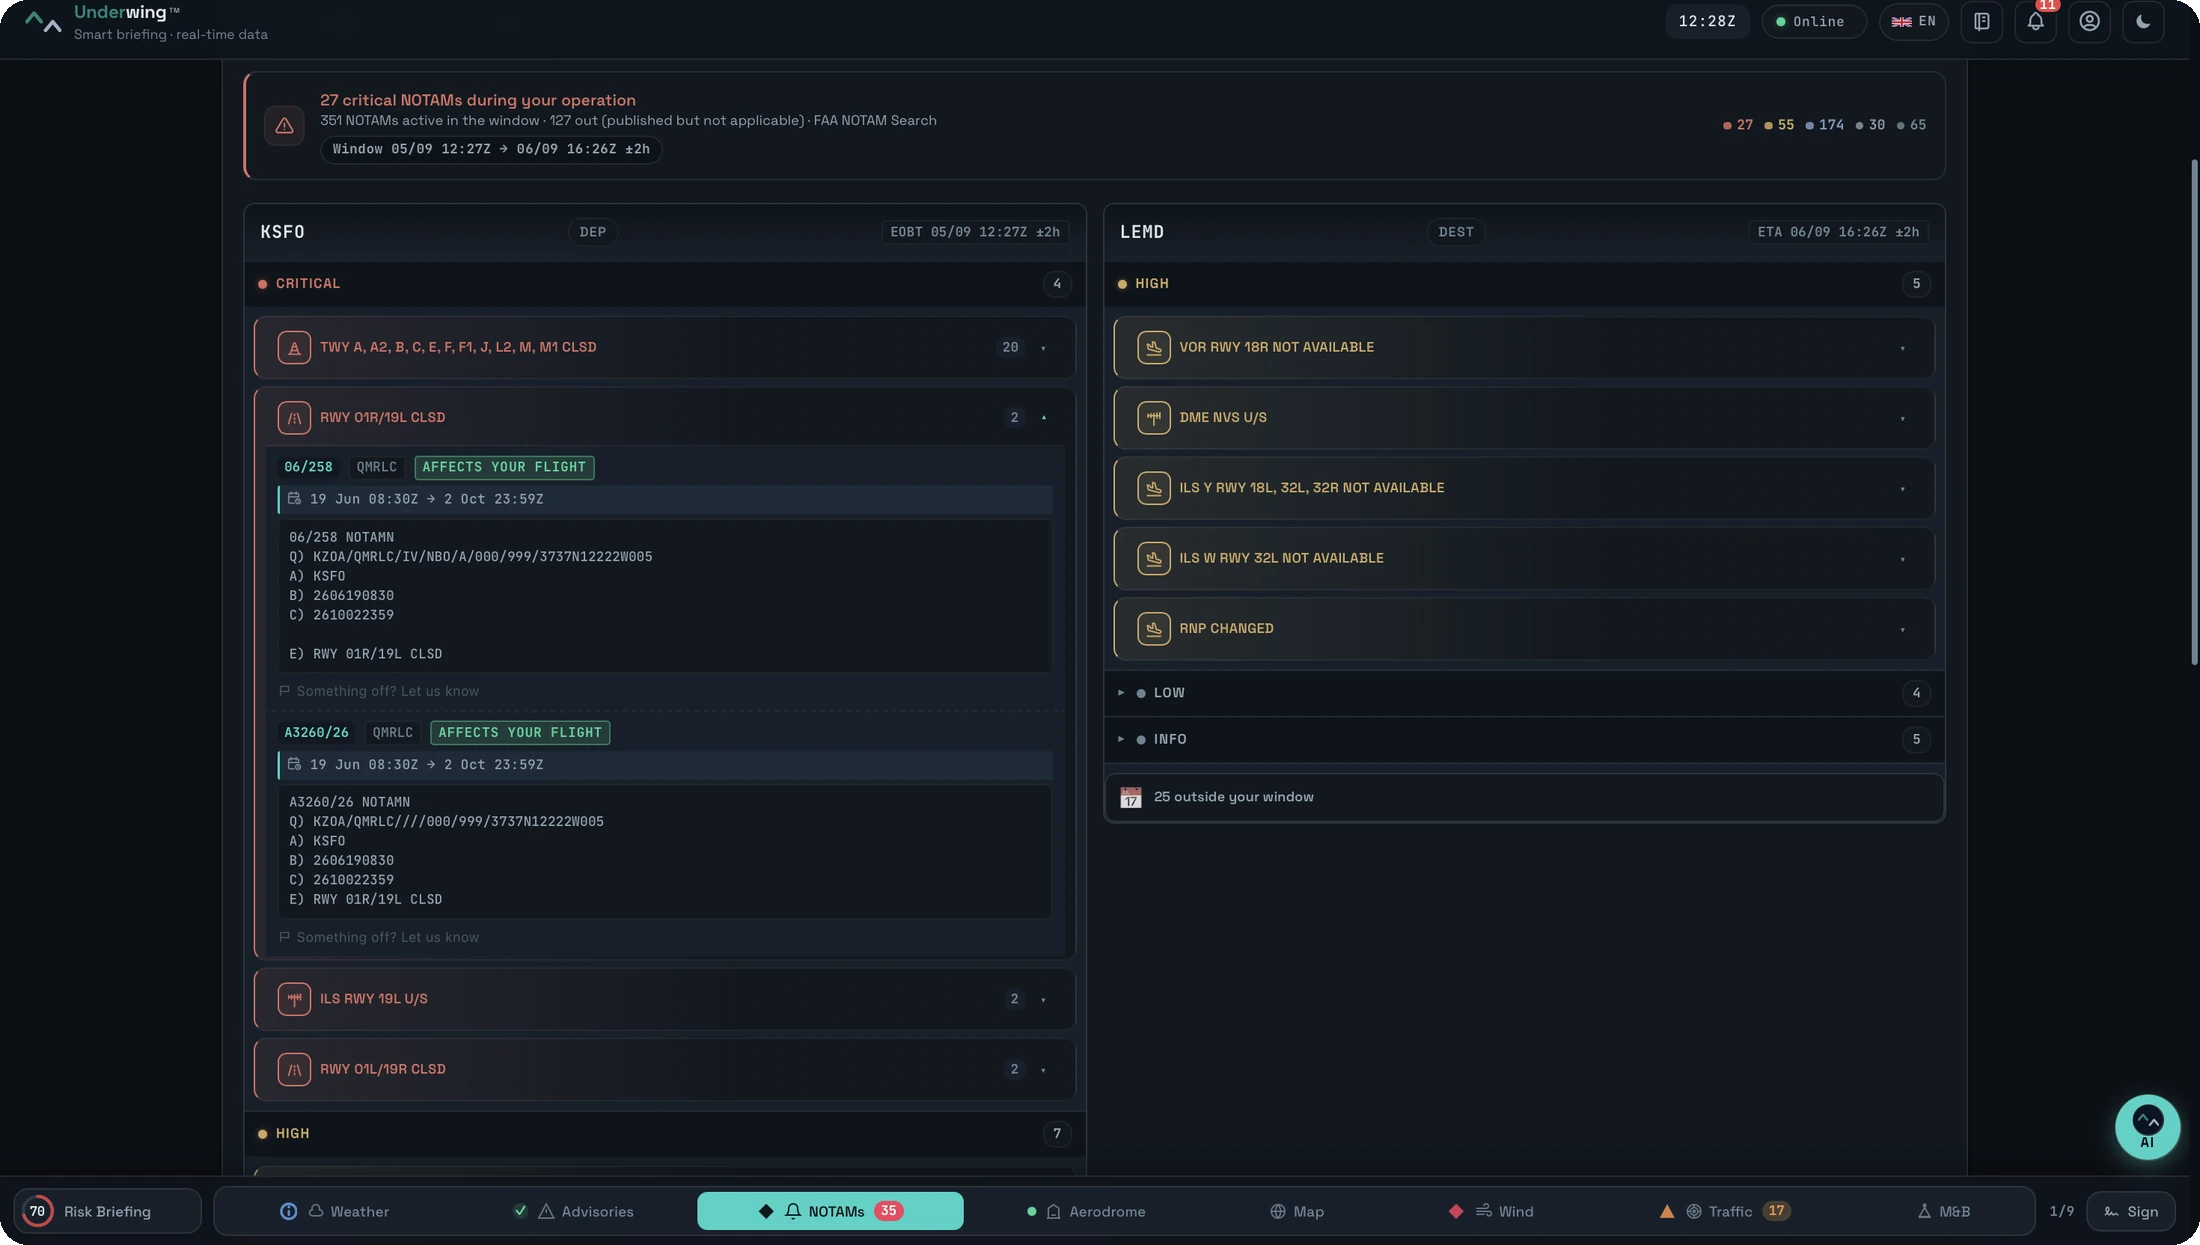The width and height of the screenshot is (2200, 1245).
Task: Click the taxiway icon beside TWY CLSD
Action: click(294, 348)
